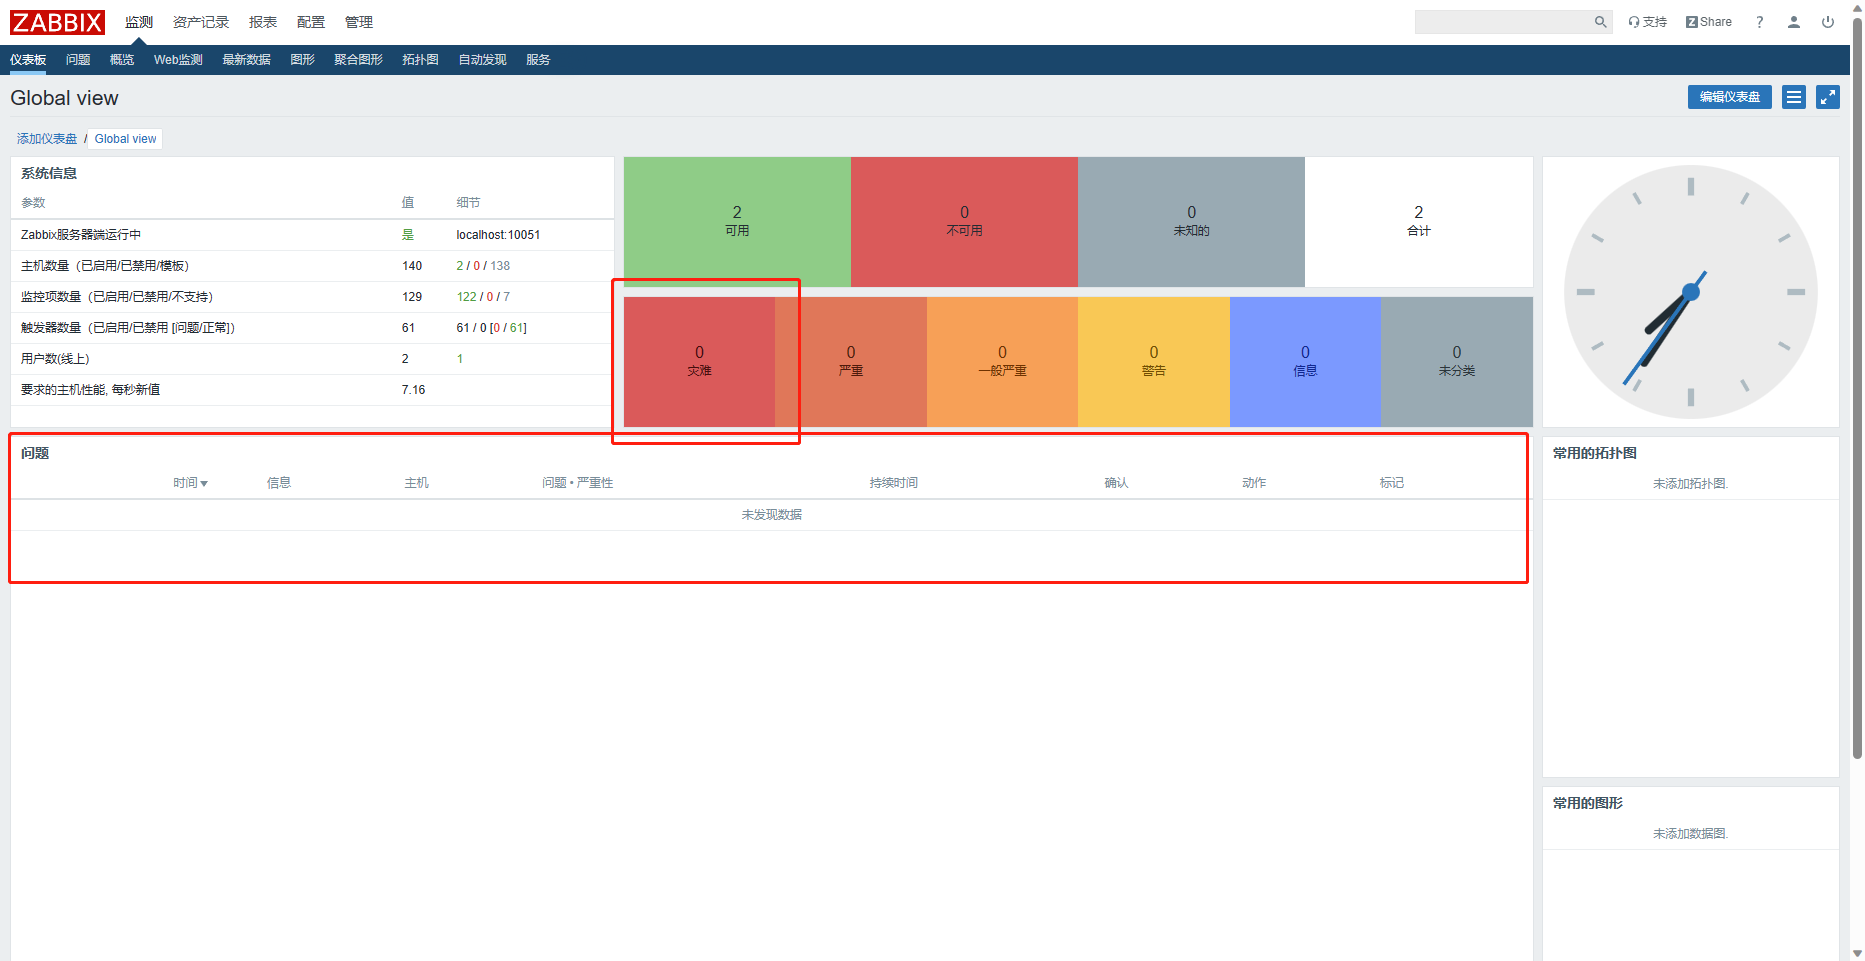Click the 常用的拓扑图 widget header
This screenshot has height=961, width=1865.
tap(1594, 453)
